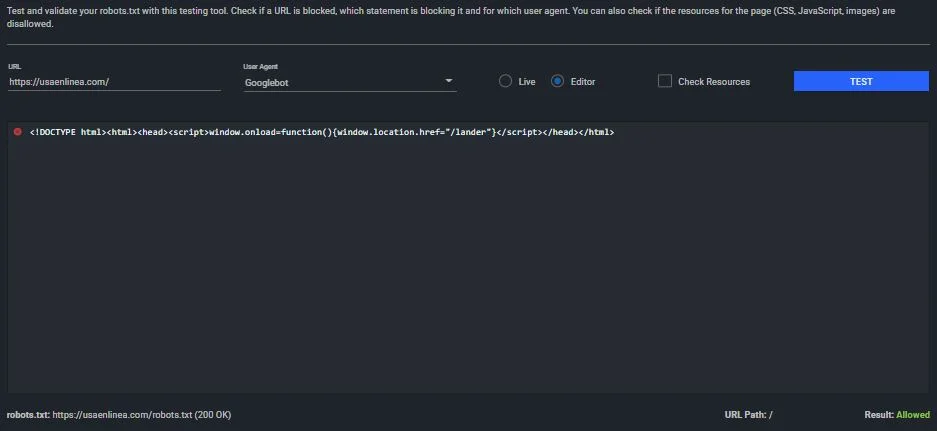The image size is (937, 431).
Task: Click the Googlebot user agent value
Action: click(x=267, y=82)
